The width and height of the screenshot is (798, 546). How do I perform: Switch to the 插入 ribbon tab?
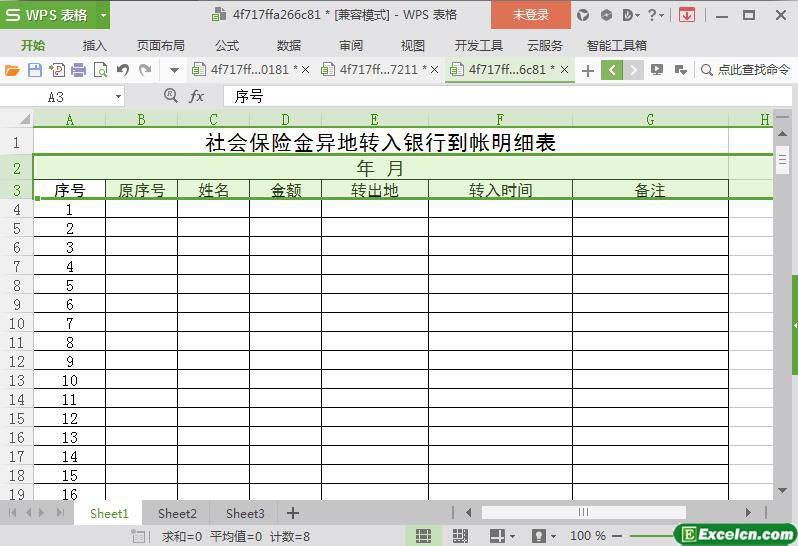click(x=95, y=46)
